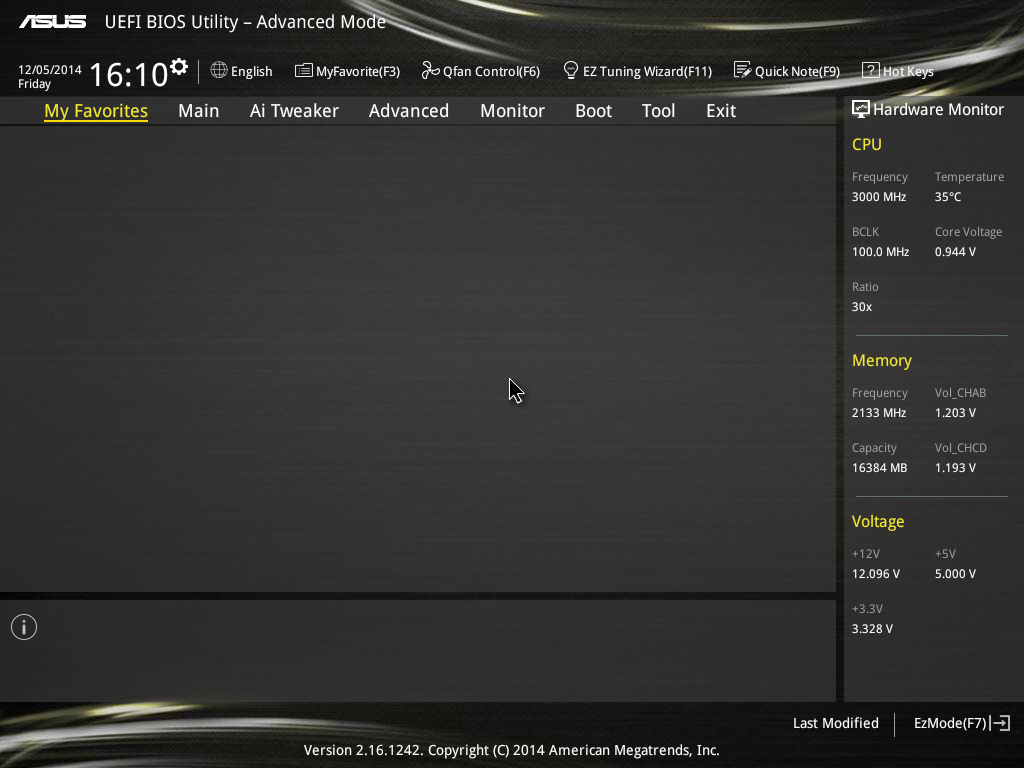This screenshot has height=768, width=1024.
Task: Click the Hot Keys question mark icon
Action: pyautogui.click(x=871, y=71)
